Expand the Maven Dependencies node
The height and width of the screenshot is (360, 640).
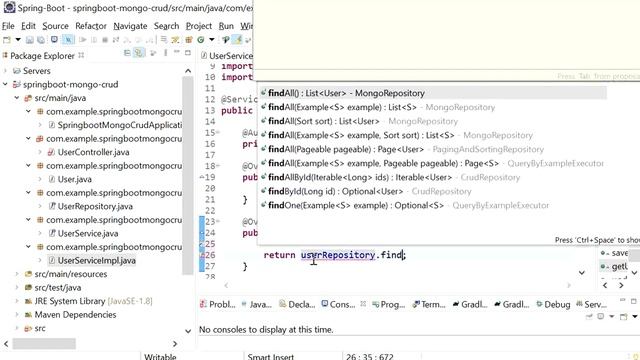[17, 315]
